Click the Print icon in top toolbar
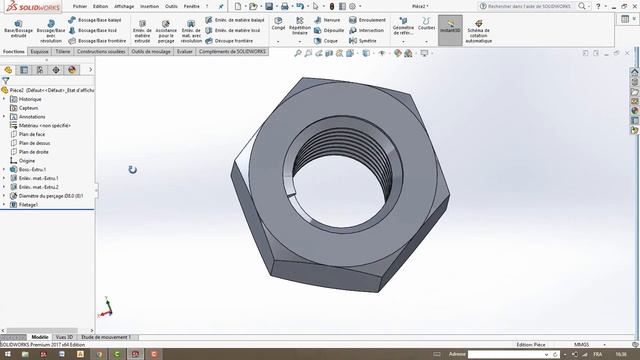 [284, 6]
